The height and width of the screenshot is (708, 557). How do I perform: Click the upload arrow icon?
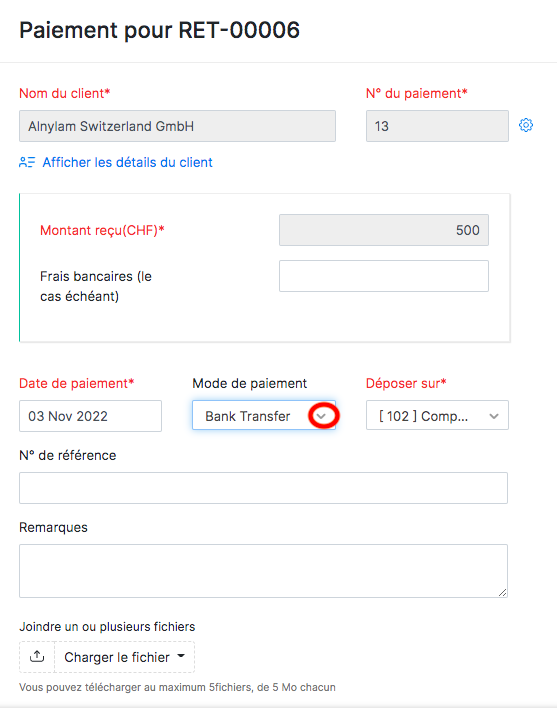[x=37, y=657]
